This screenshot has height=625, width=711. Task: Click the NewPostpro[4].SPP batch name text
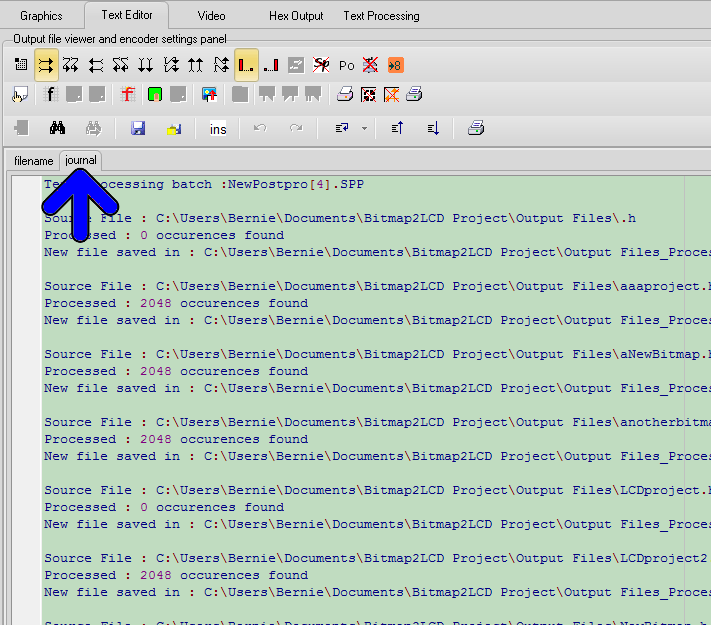296,184
